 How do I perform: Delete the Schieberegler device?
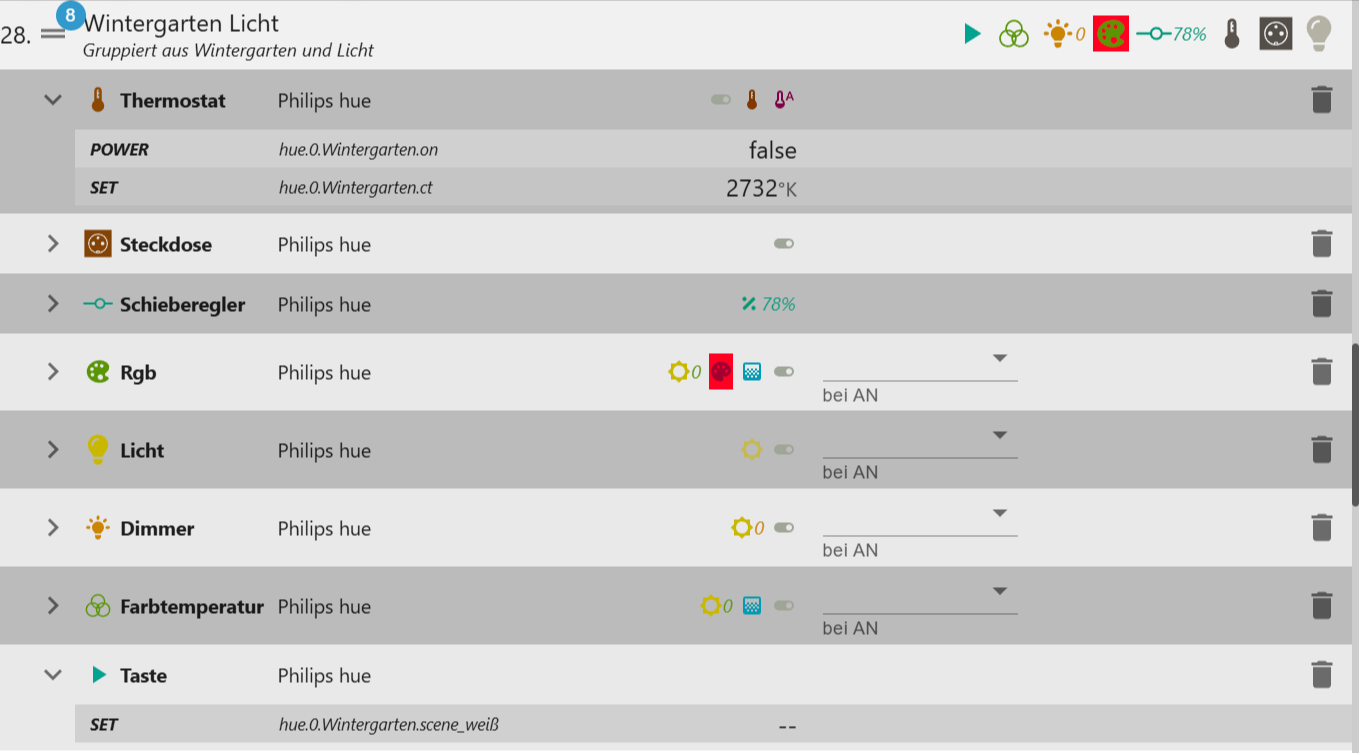click(1321, 303)
